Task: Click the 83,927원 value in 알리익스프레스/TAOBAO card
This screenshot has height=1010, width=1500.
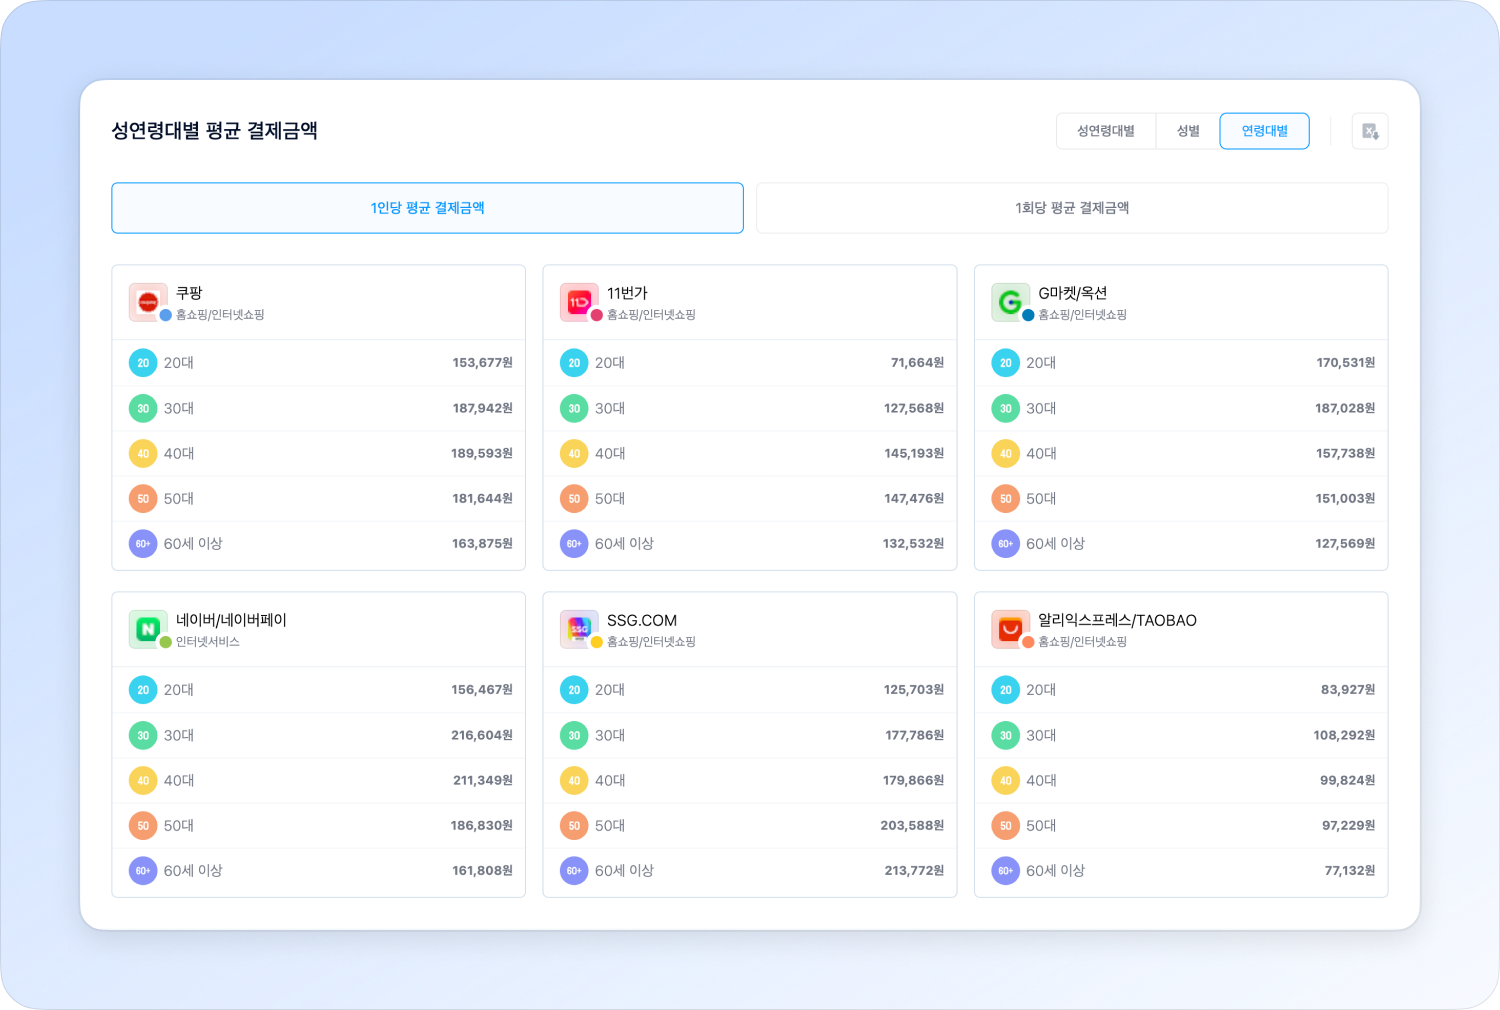Action: point(1348,690)
